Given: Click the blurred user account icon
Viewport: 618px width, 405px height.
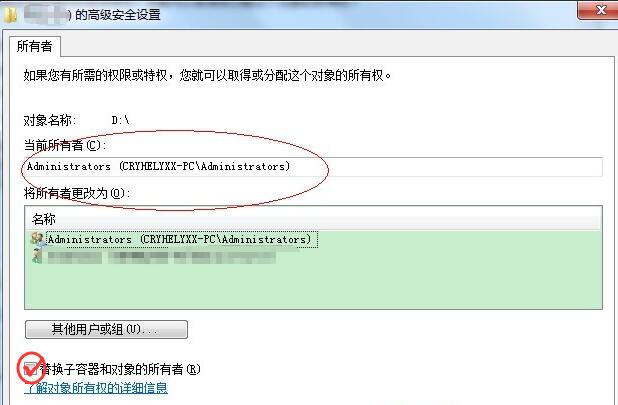Looking at the screenshot, I should point(37,256).
